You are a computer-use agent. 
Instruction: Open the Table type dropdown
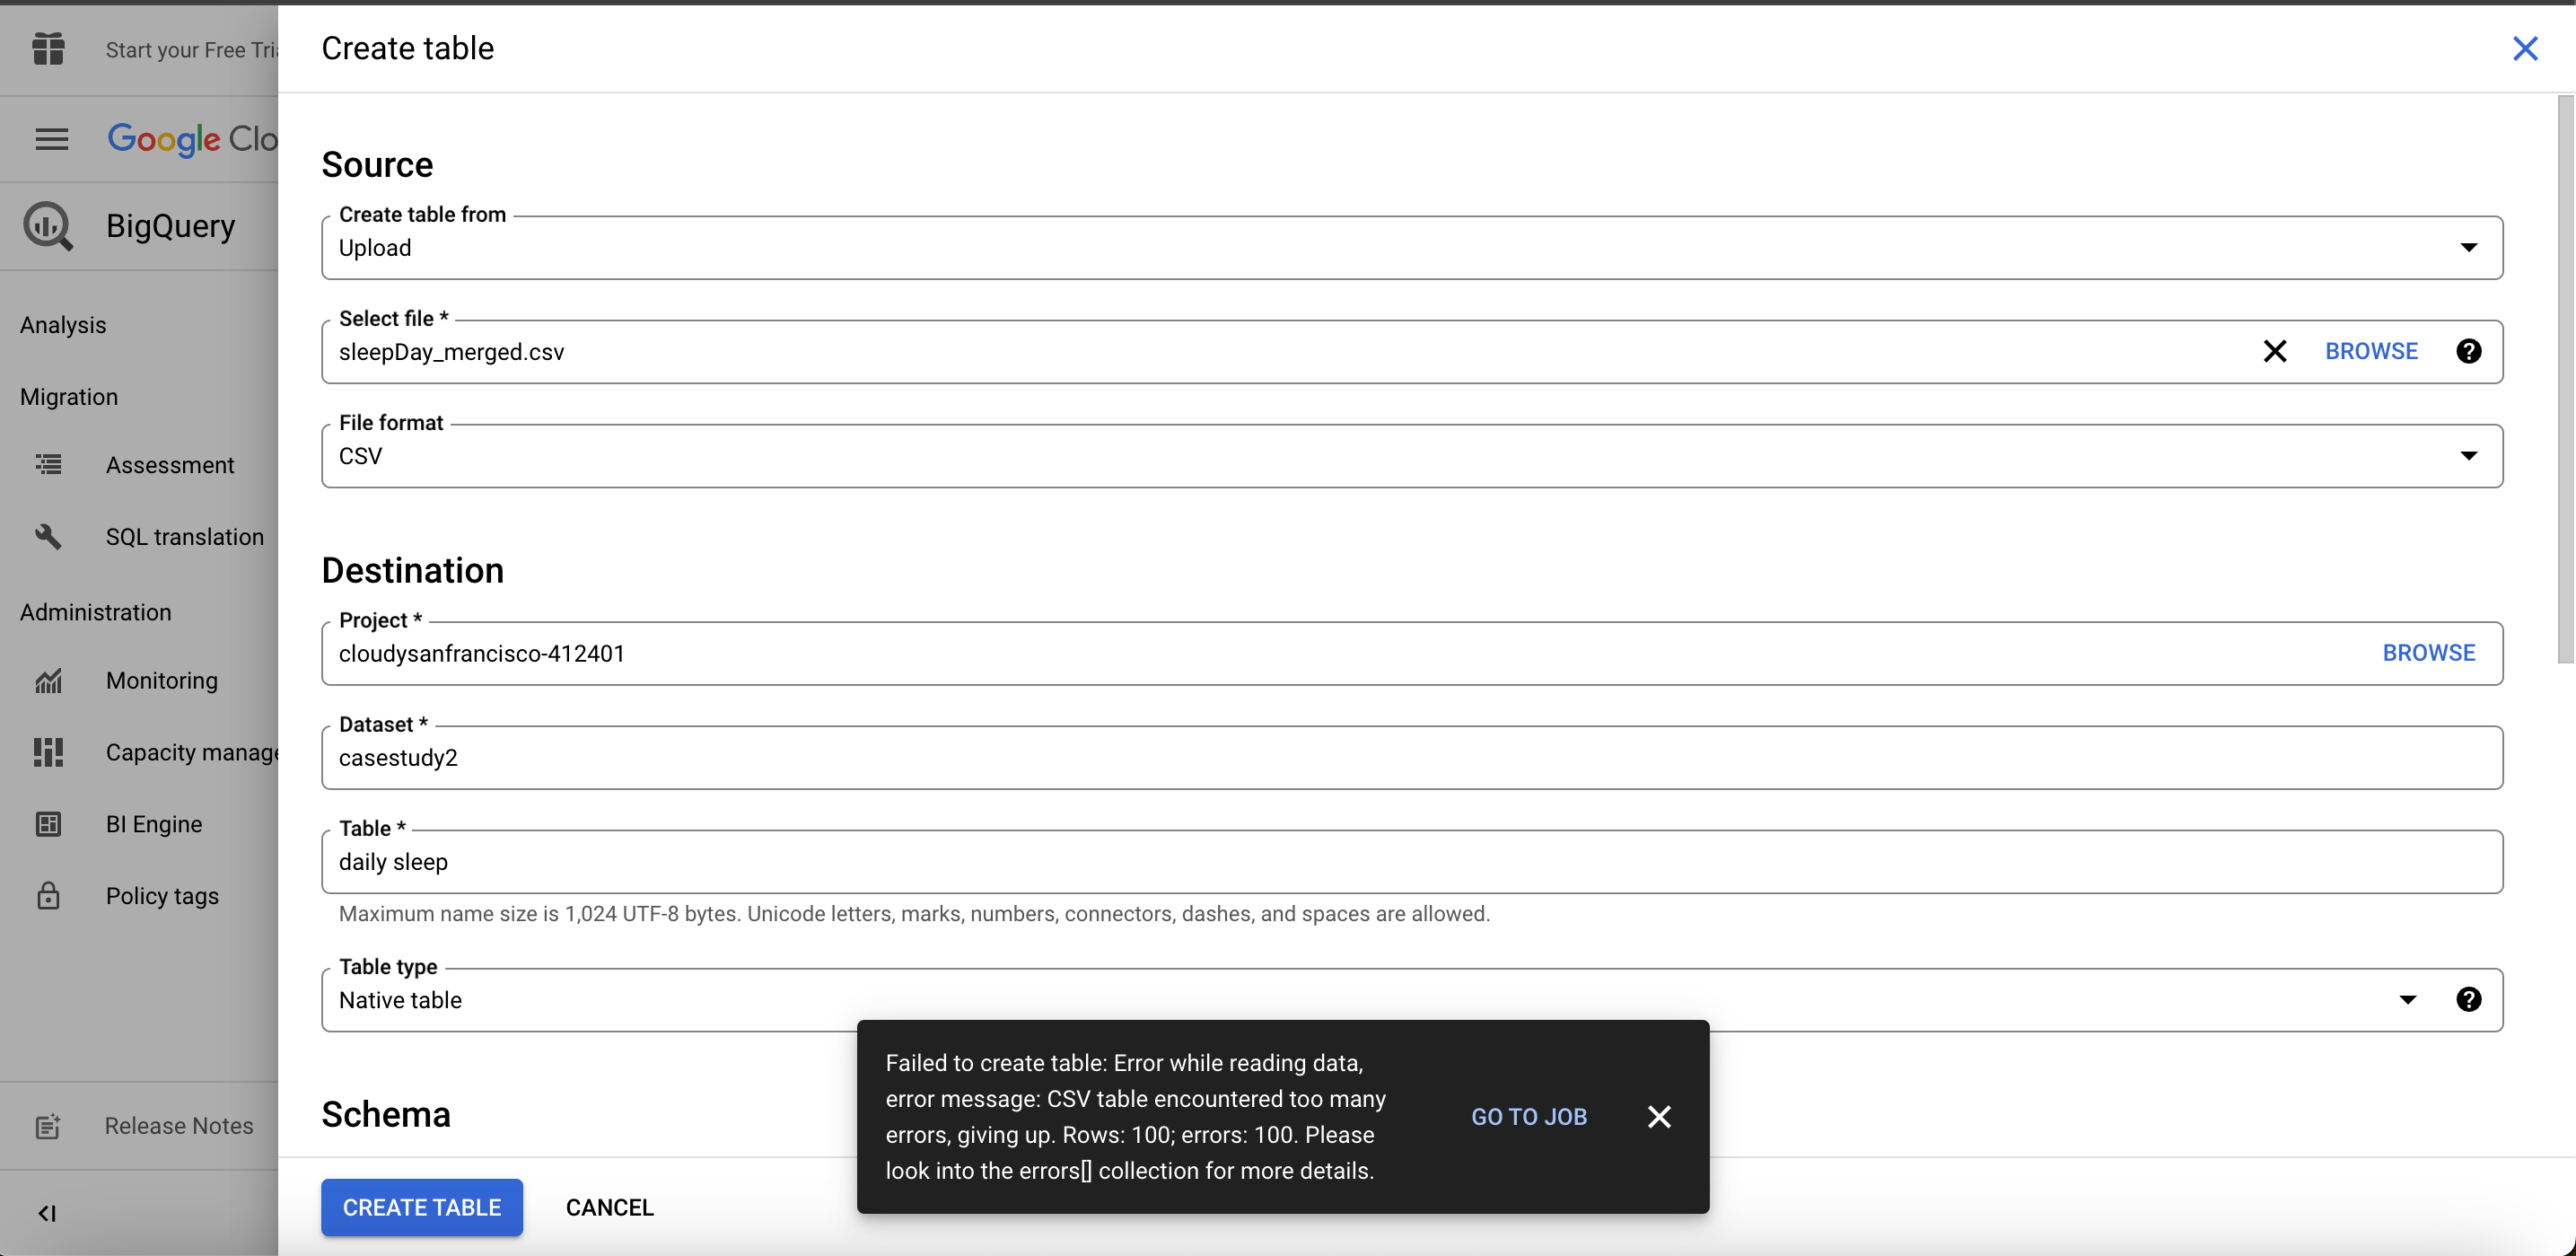[x=2409, y=999]
